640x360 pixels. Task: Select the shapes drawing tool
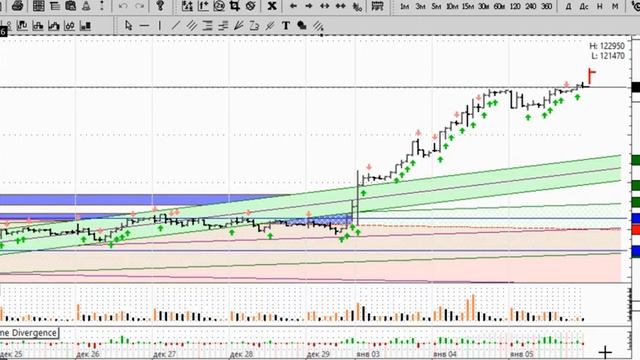point(302,26)
